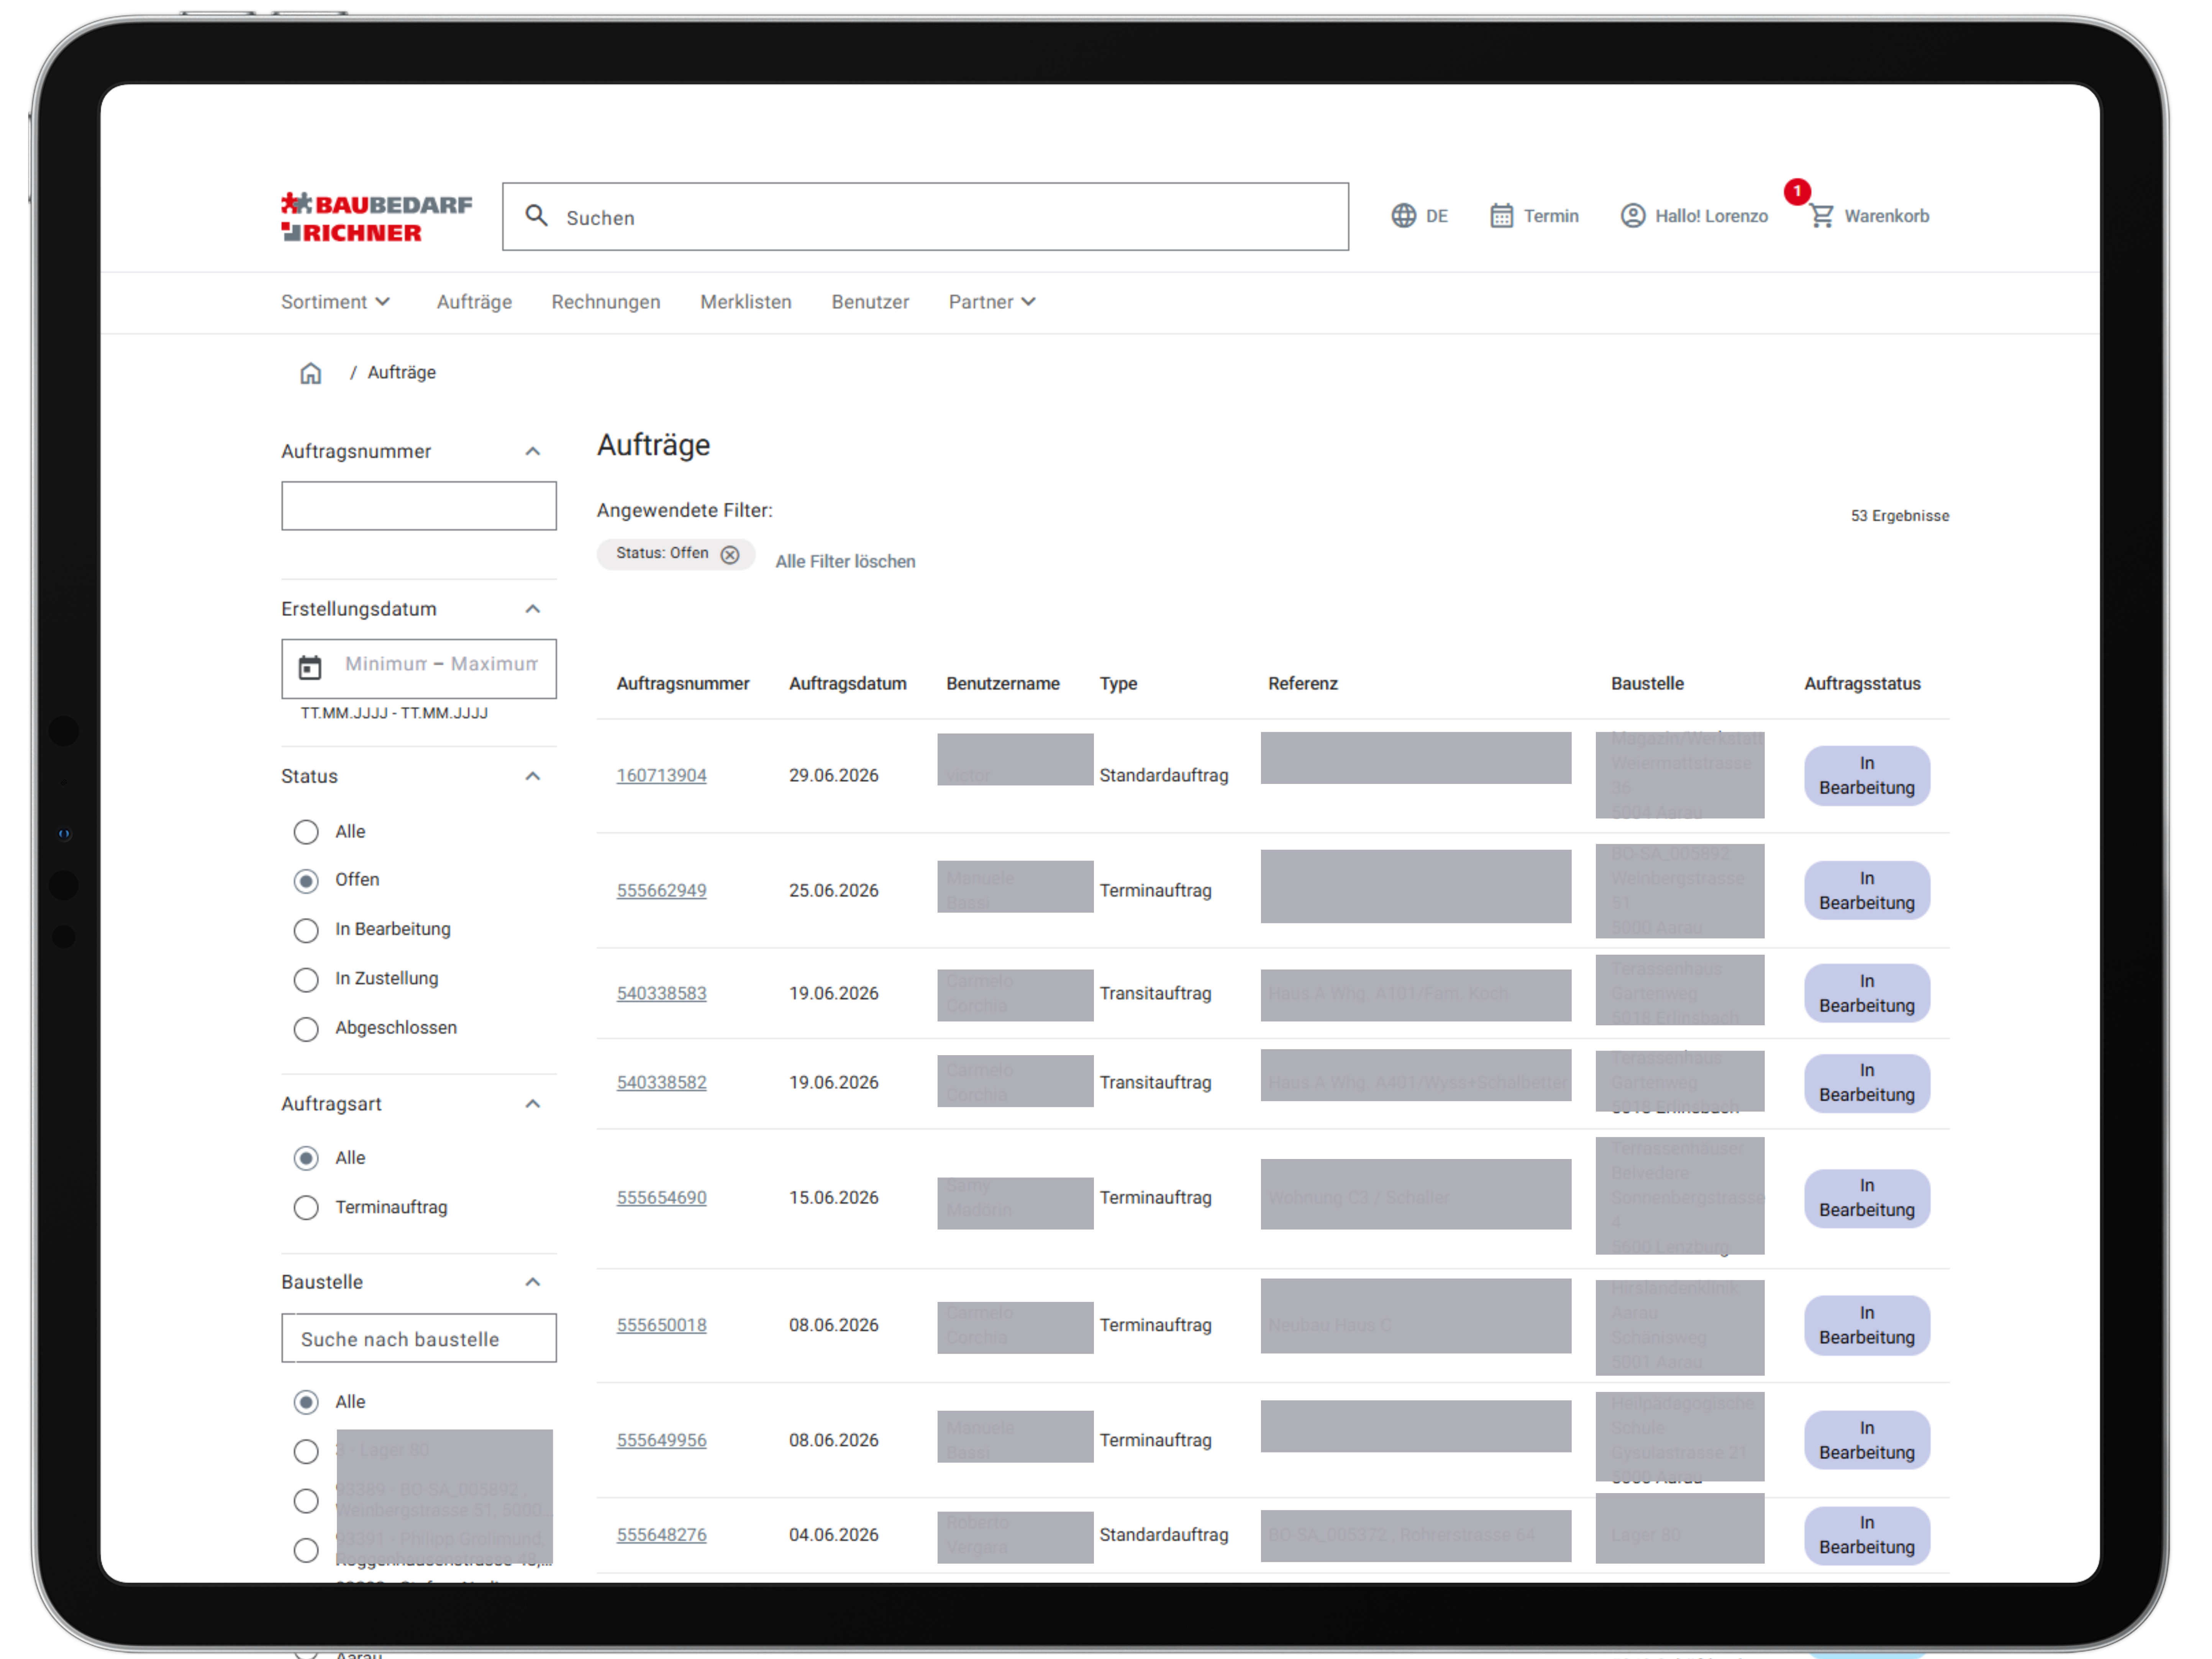Viewport: 2212px width, 1659px height.
Task: Switch language via DE label
Action: tap(1437, 217)
